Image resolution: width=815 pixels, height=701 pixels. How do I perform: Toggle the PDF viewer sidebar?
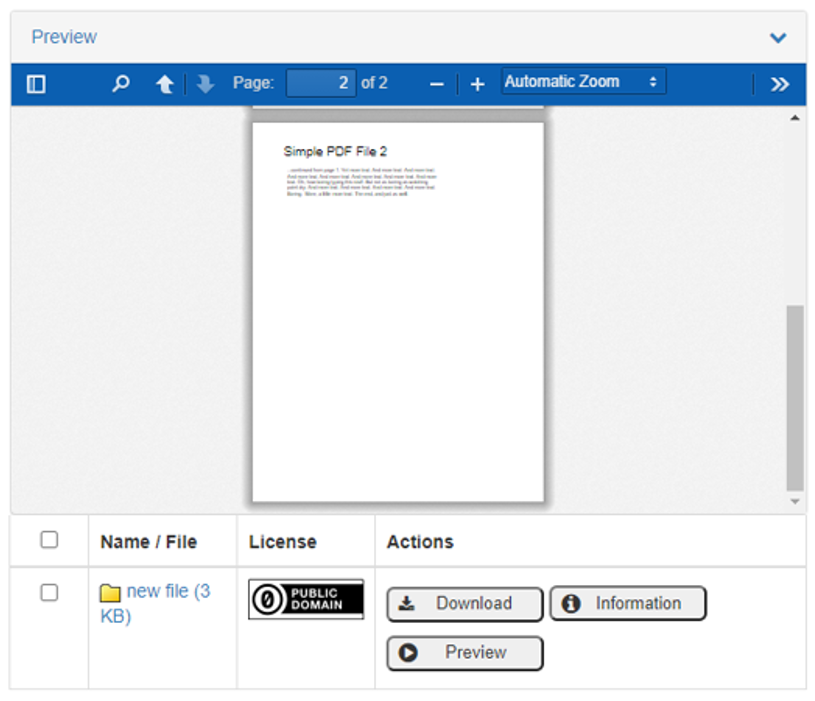click(36, 84)
